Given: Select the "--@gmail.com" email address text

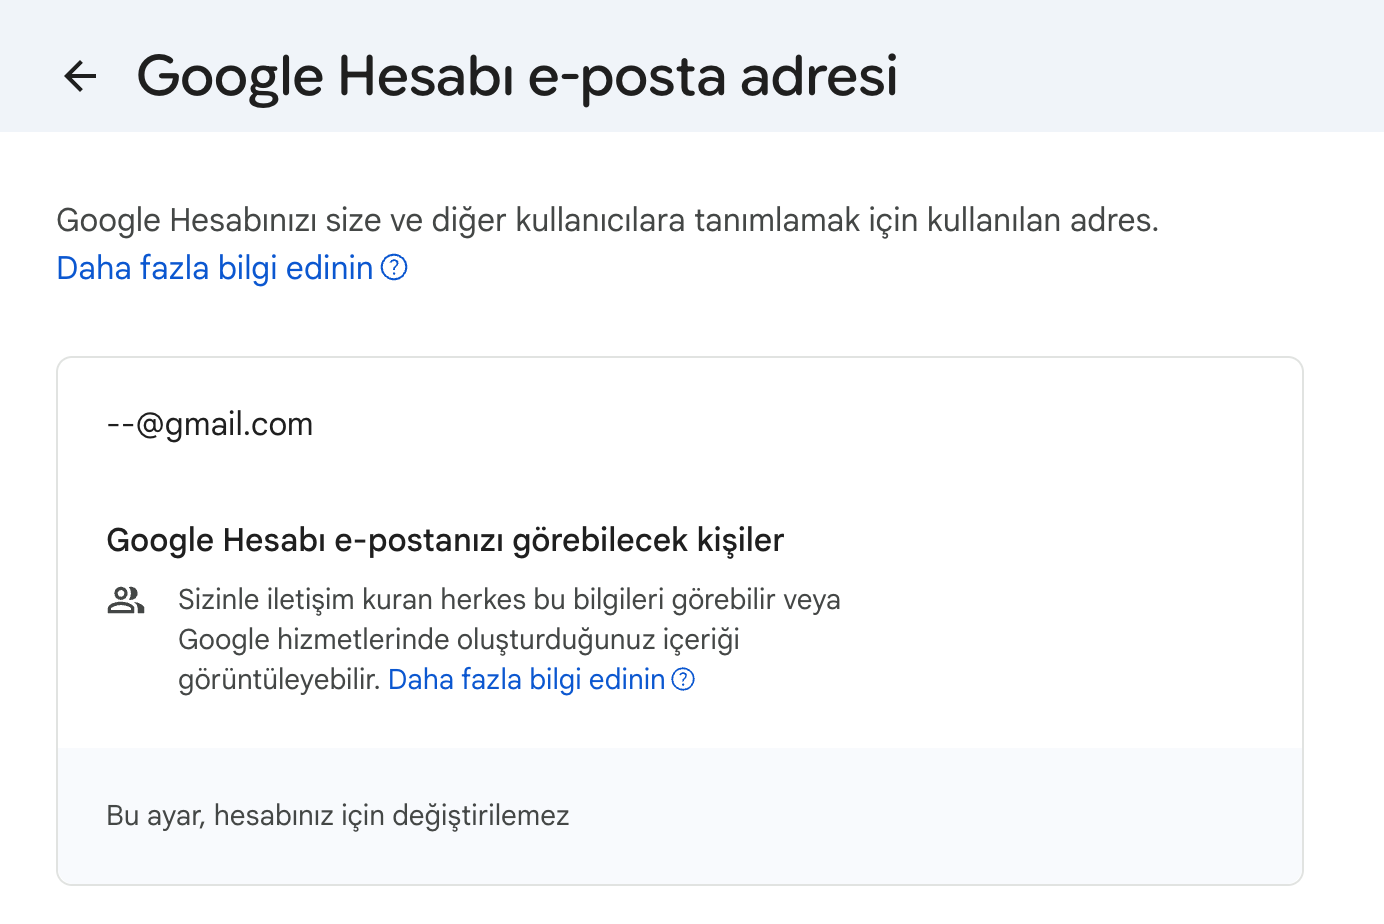Looking at the screenshot, I should pyautogui.click(x=210, y=424).
